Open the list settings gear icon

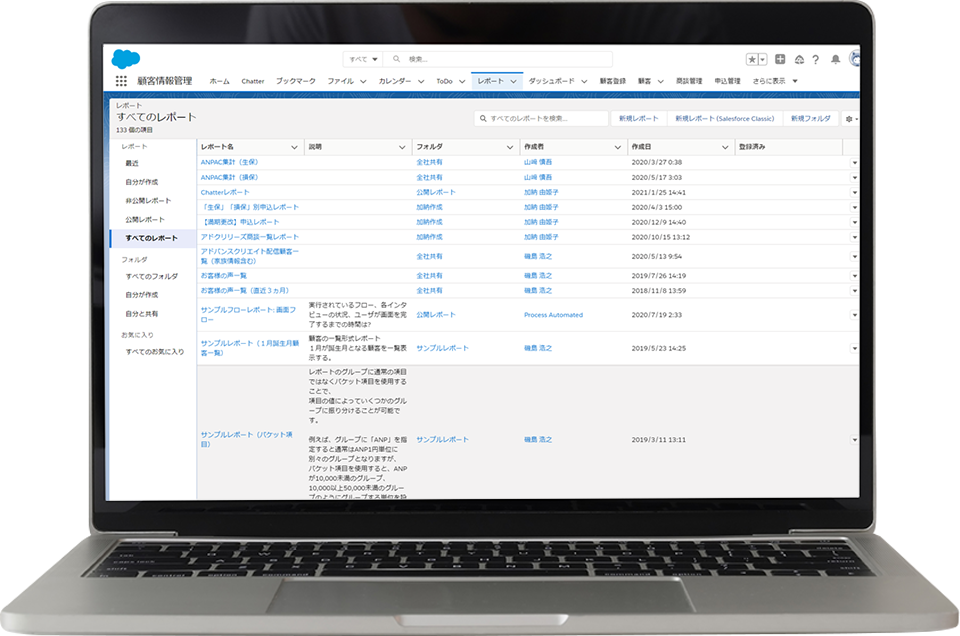click(850, 118)
